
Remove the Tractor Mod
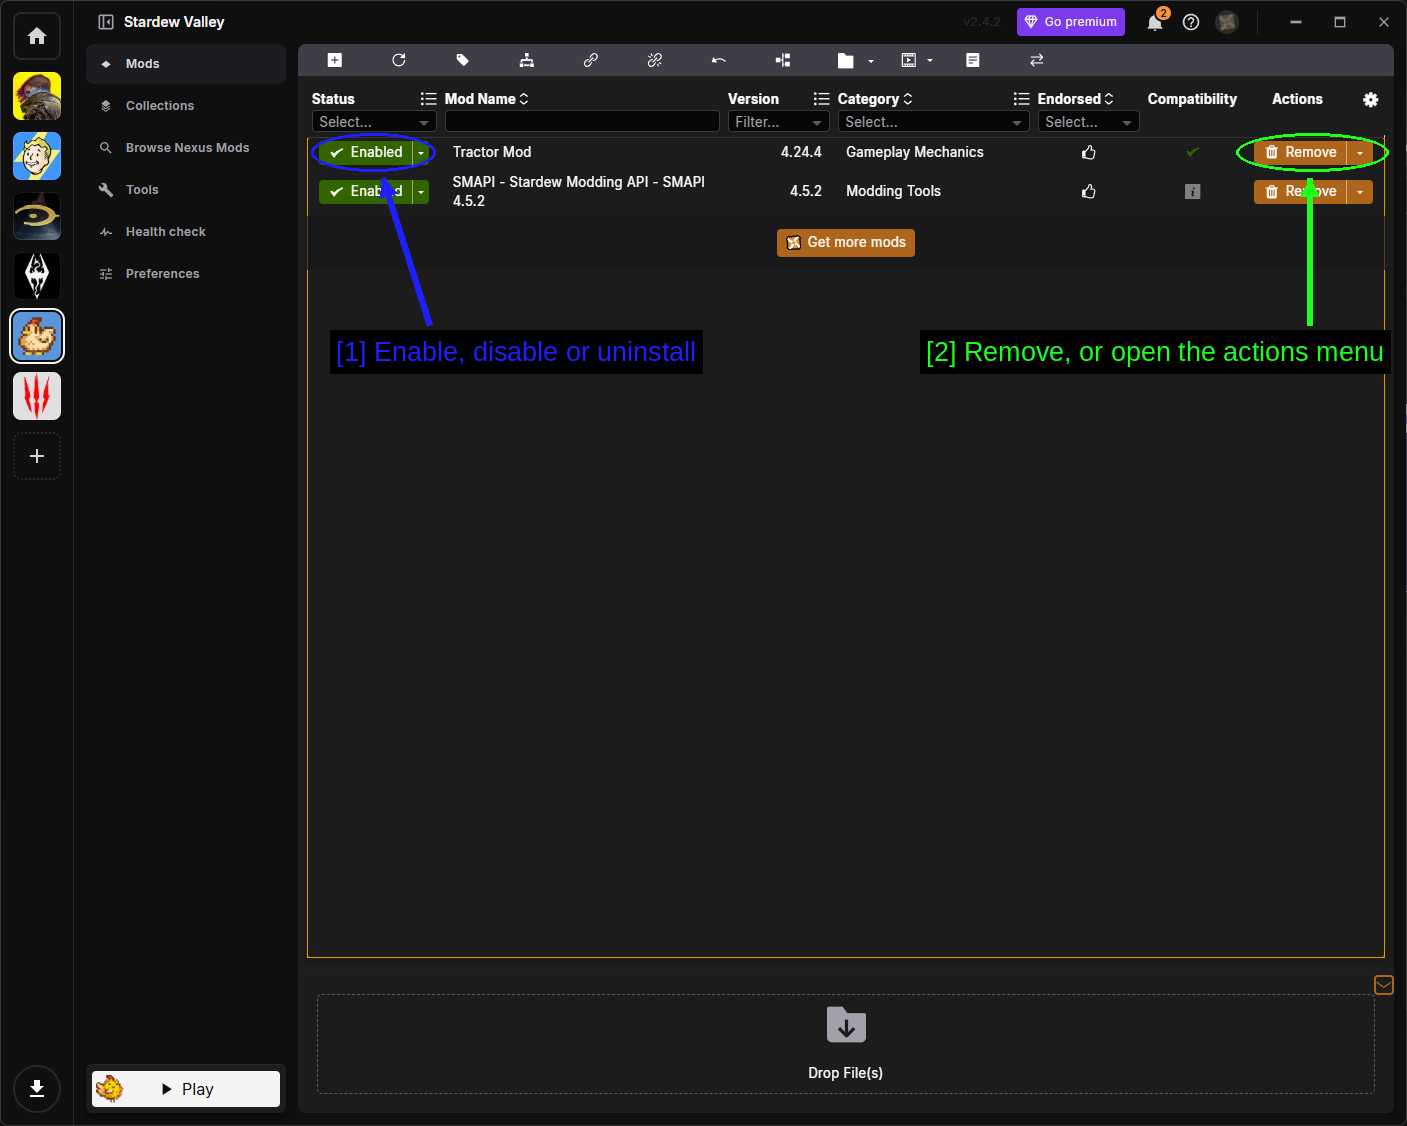click(1301, 152)
